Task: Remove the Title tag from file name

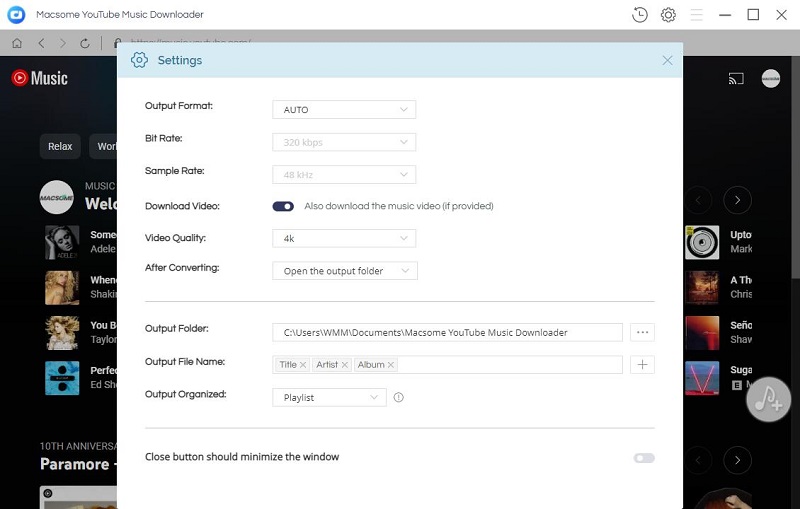Action: coord(303,365)
